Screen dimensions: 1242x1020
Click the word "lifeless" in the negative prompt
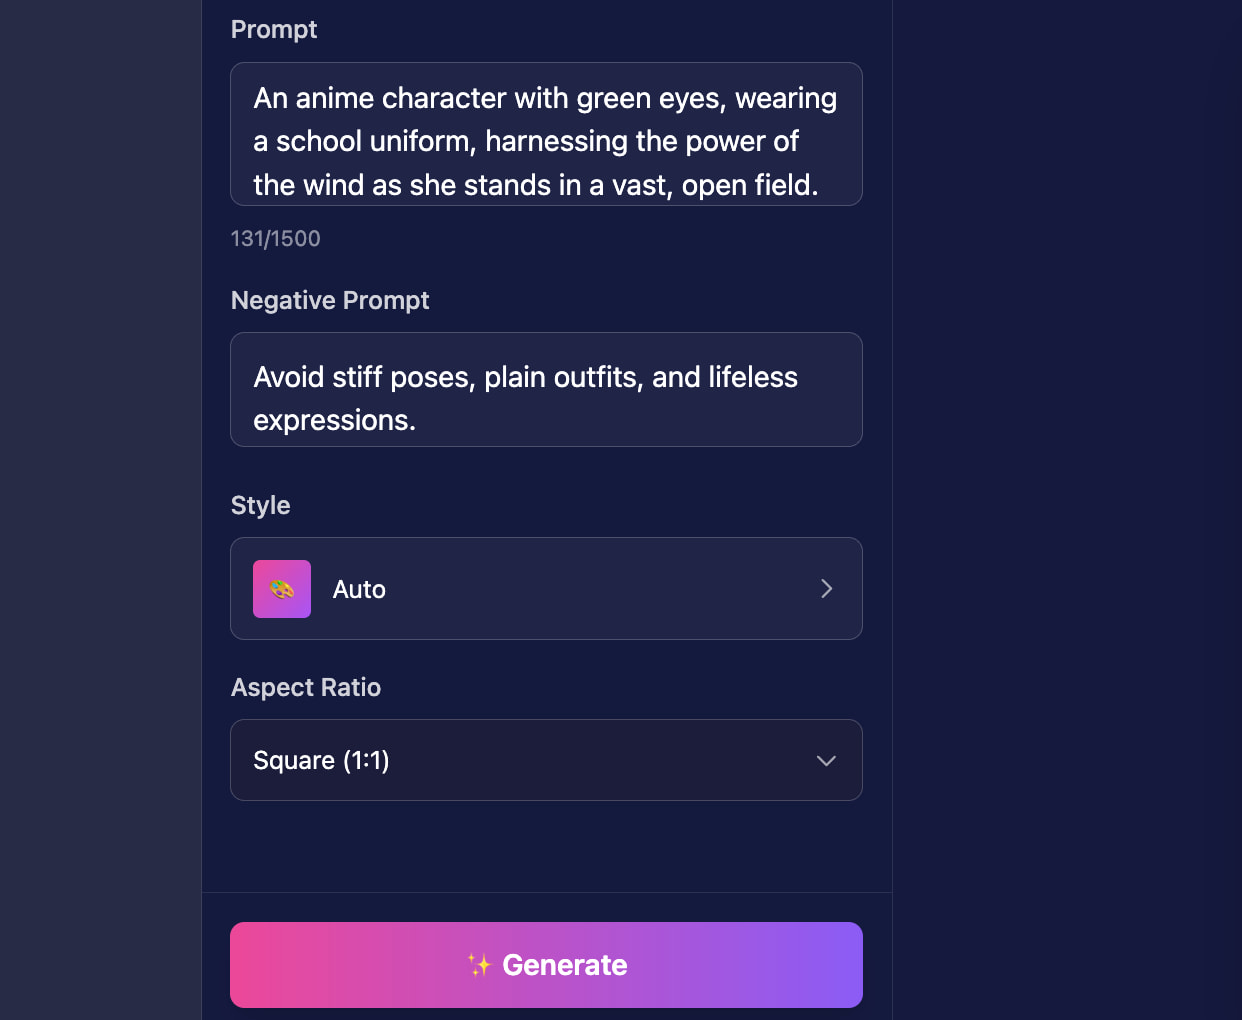coord(753,377)
